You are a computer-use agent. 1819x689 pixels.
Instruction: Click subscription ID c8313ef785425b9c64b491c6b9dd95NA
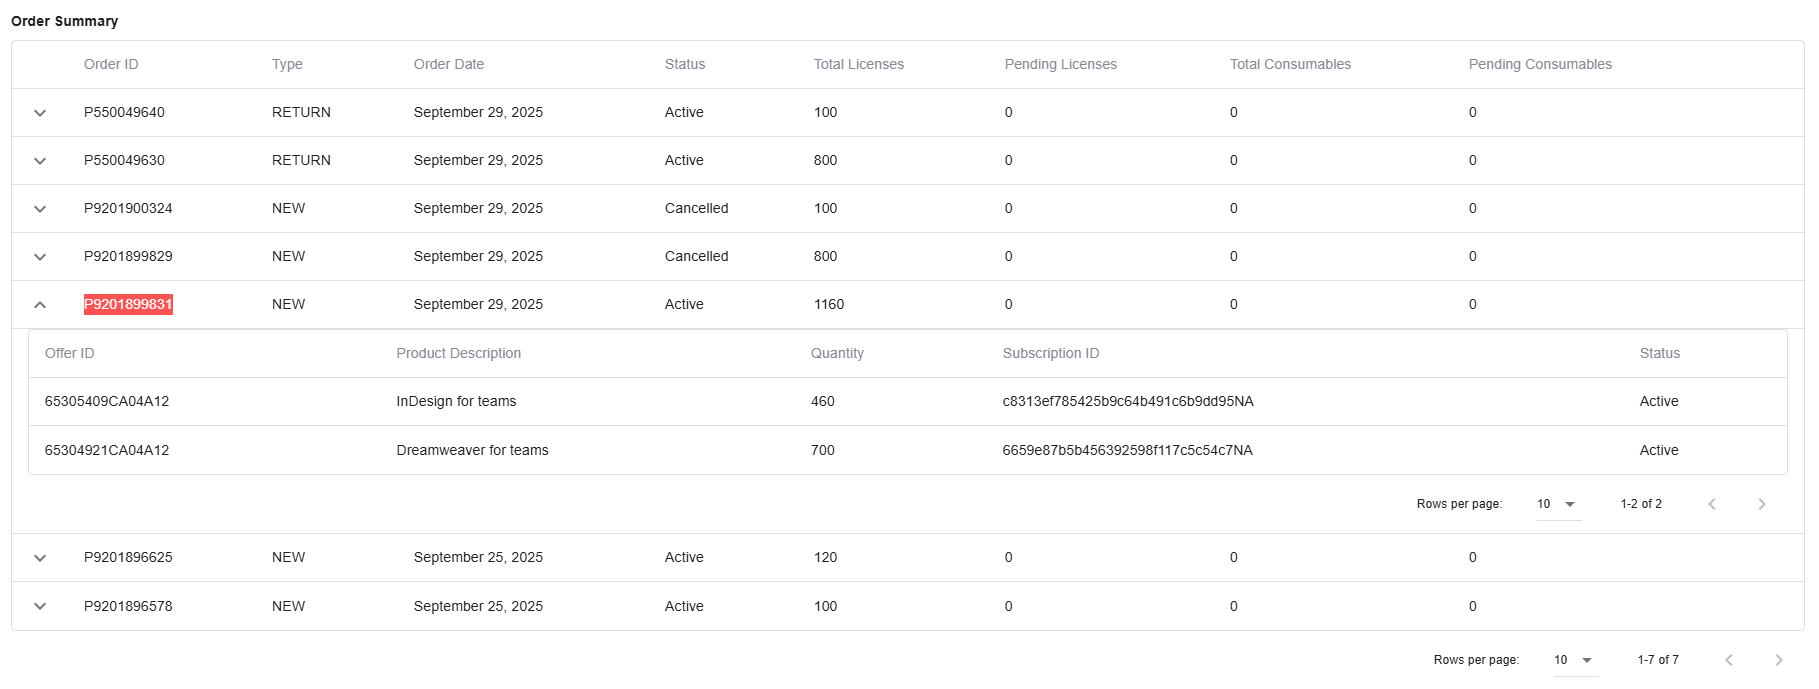click(1127, 401)
